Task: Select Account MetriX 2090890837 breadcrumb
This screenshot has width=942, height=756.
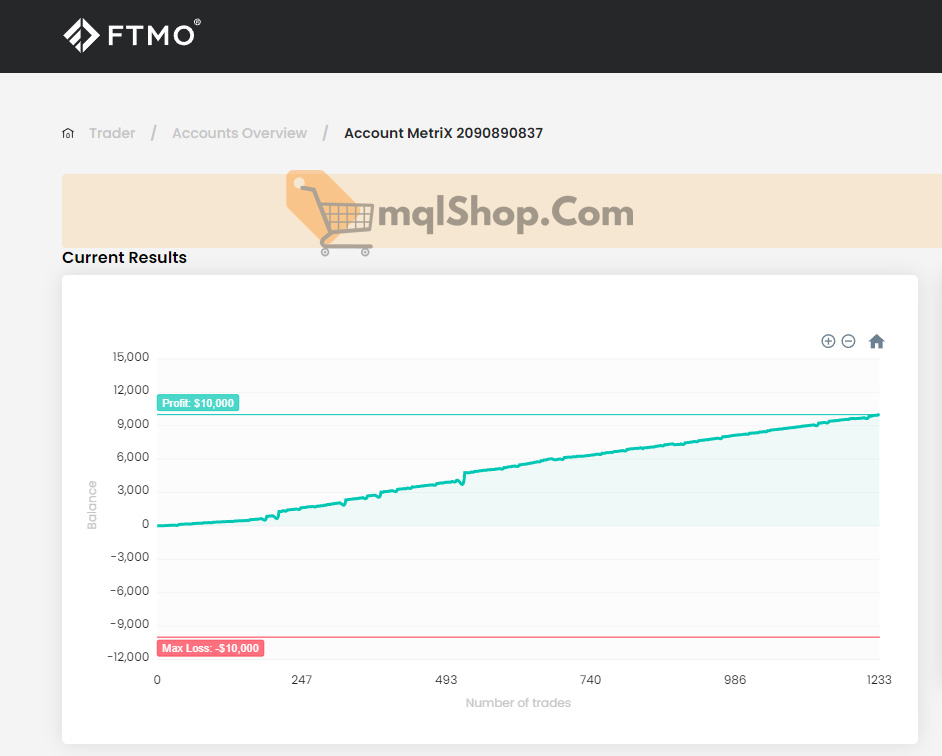Action: 443,133
